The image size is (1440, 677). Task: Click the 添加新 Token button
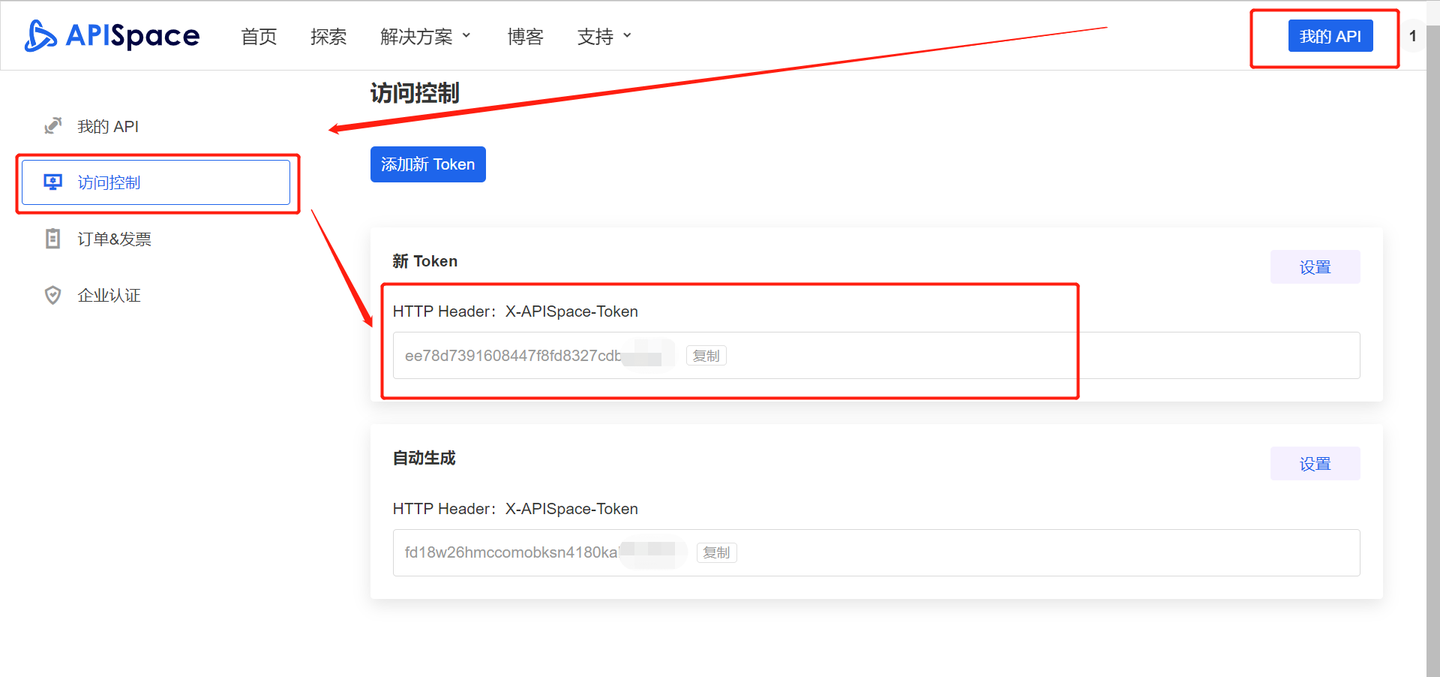[428, 164]
